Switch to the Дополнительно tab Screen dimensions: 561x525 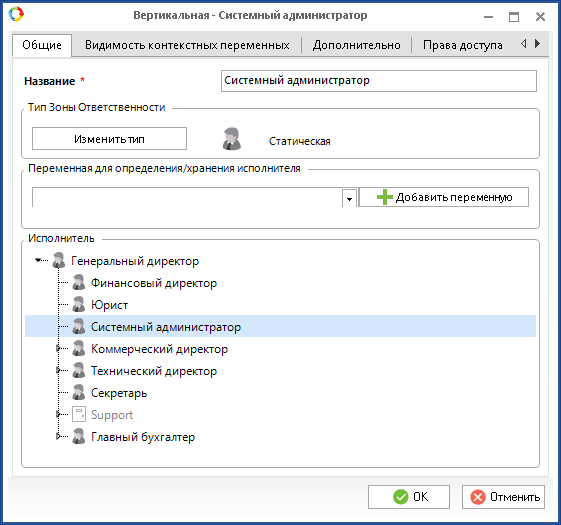(x=356, y=45)
